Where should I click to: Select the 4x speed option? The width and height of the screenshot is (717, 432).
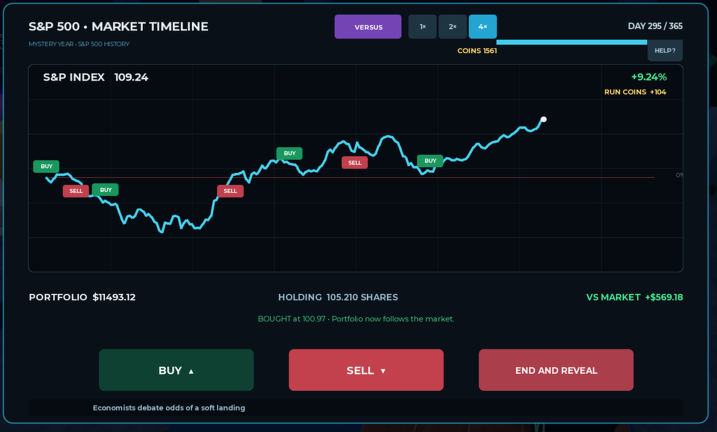pos(482,27)
